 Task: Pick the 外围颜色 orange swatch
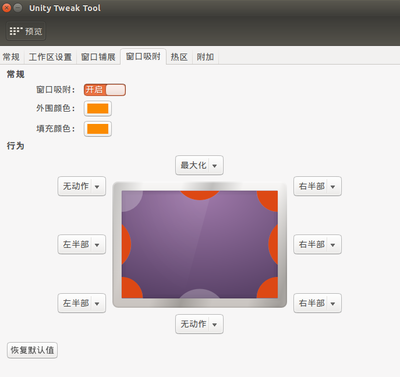pyautogui.click(x=98, y=109)
